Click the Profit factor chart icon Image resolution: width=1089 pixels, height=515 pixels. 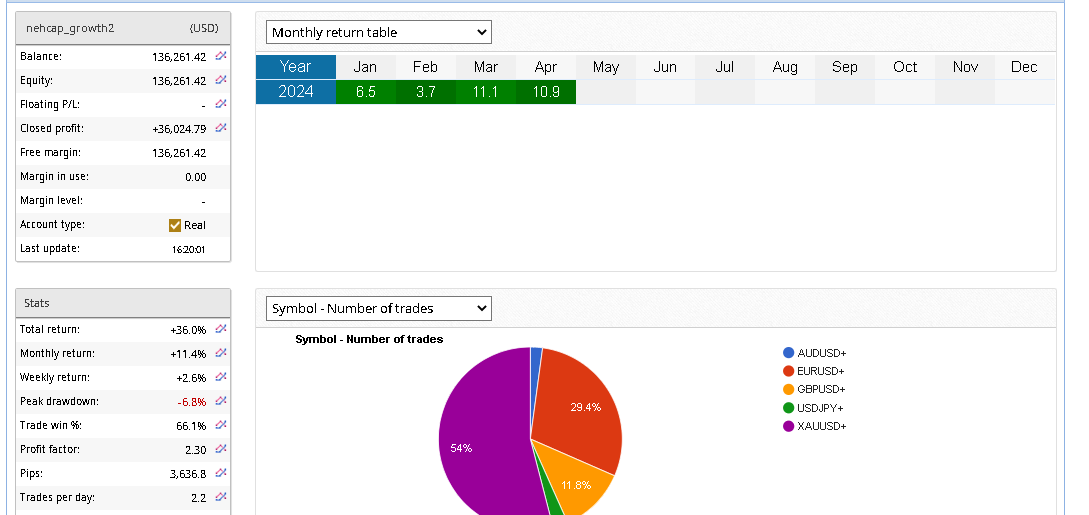[x=221, y=449]
